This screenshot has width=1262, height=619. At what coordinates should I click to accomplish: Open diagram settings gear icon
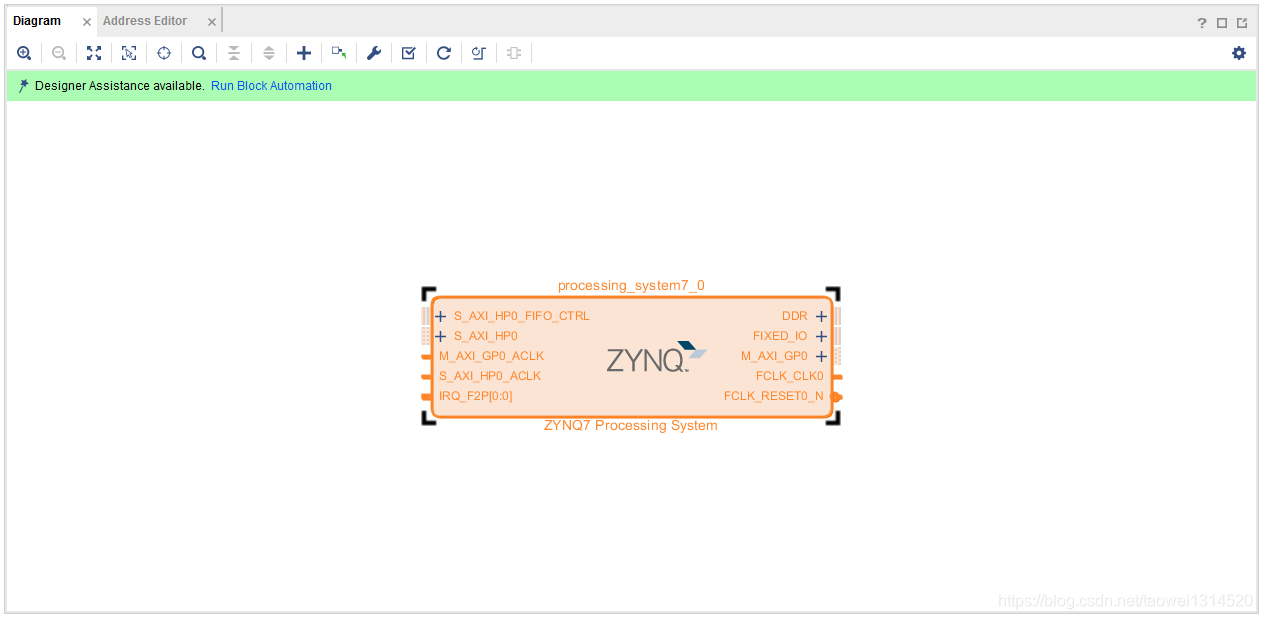click(1239, 53)
